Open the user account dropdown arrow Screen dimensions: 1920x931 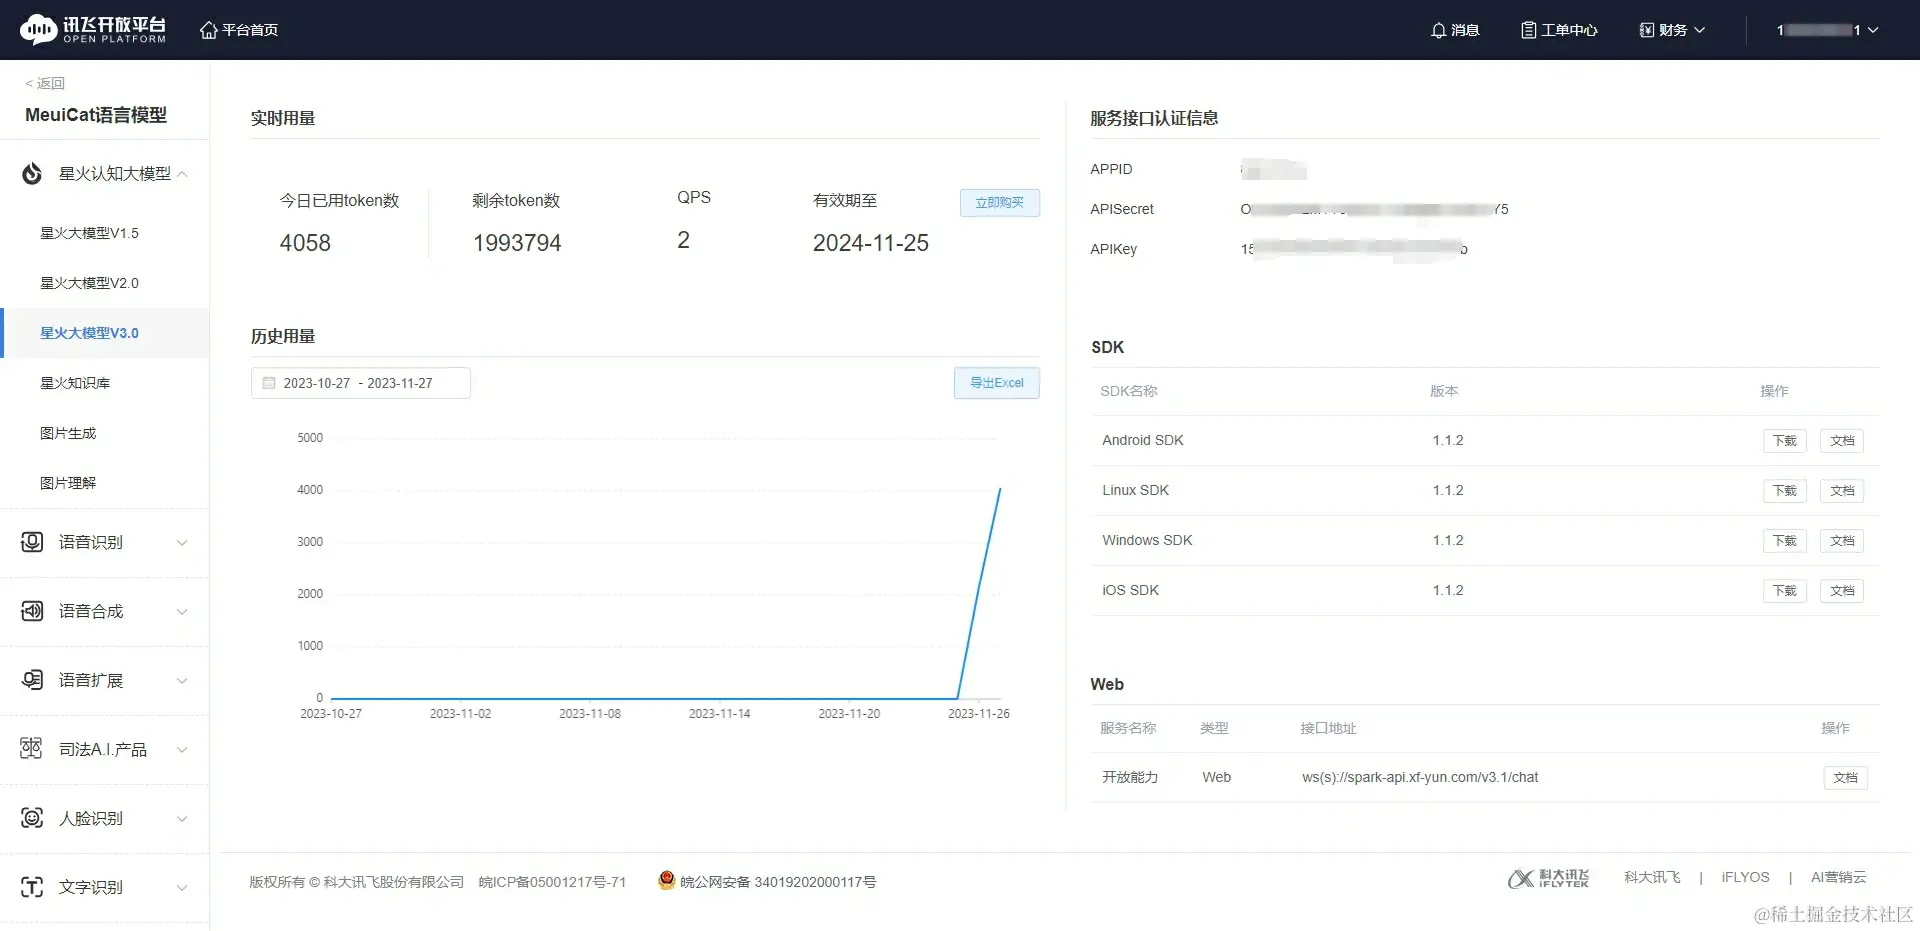[1873, 30]
